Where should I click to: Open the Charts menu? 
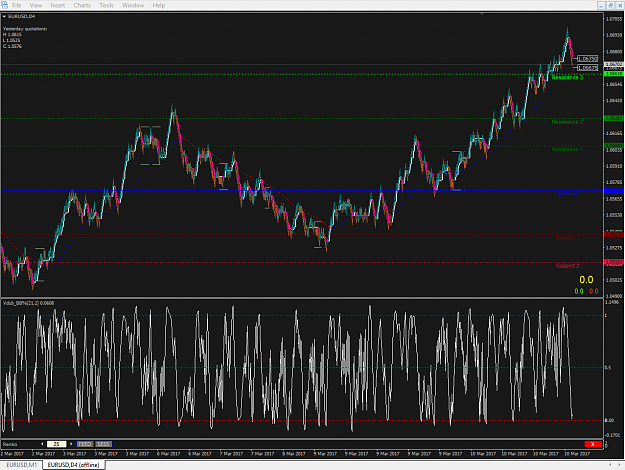click(x=82, y=5)
